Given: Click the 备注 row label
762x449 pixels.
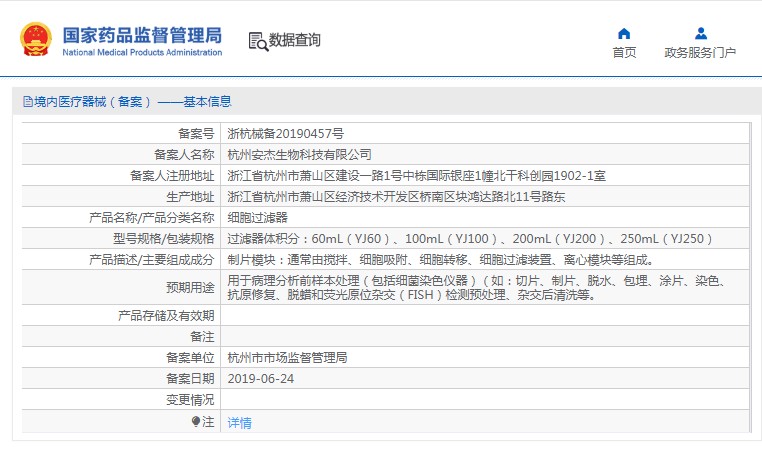Looking at the screenshot, I should (x=202, y=337).
